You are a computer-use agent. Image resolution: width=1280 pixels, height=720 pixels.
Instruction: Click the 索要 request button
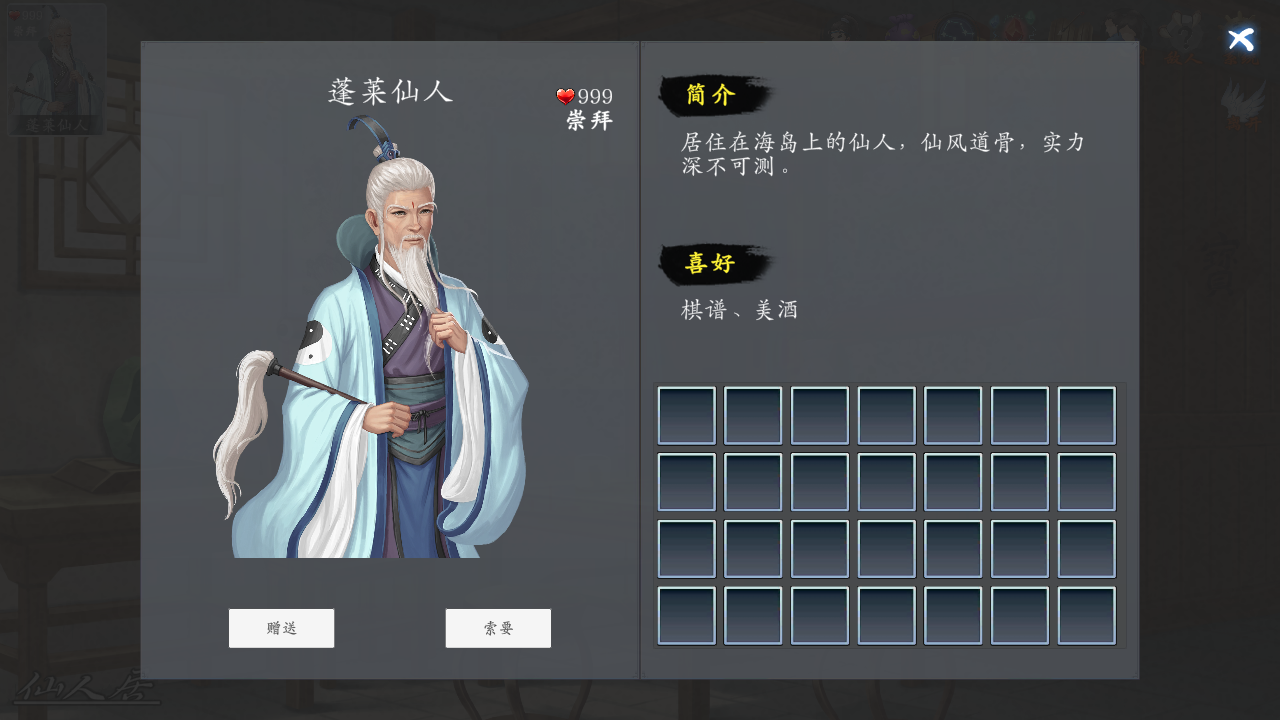point(498,628)
